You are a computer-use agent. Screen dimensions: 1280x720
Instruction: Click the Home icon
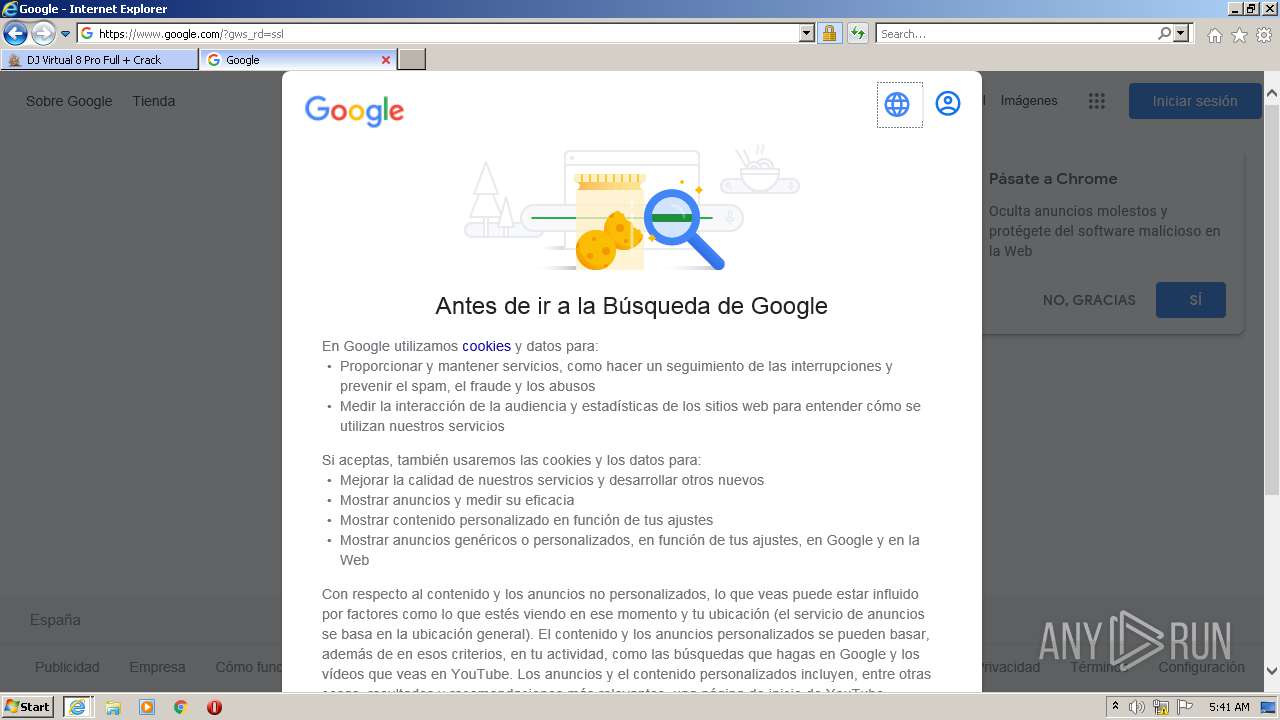pyautogui.click(x=1214, y=35)
